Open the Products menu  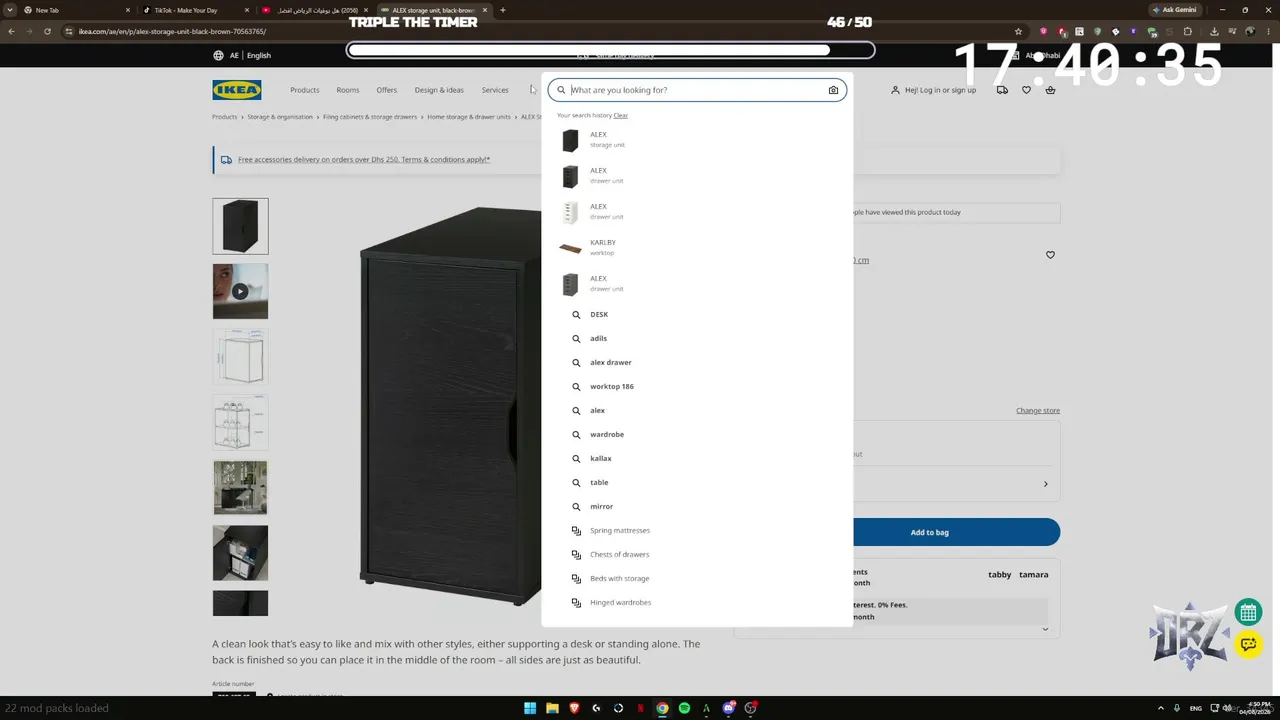[x=305, y=90]
